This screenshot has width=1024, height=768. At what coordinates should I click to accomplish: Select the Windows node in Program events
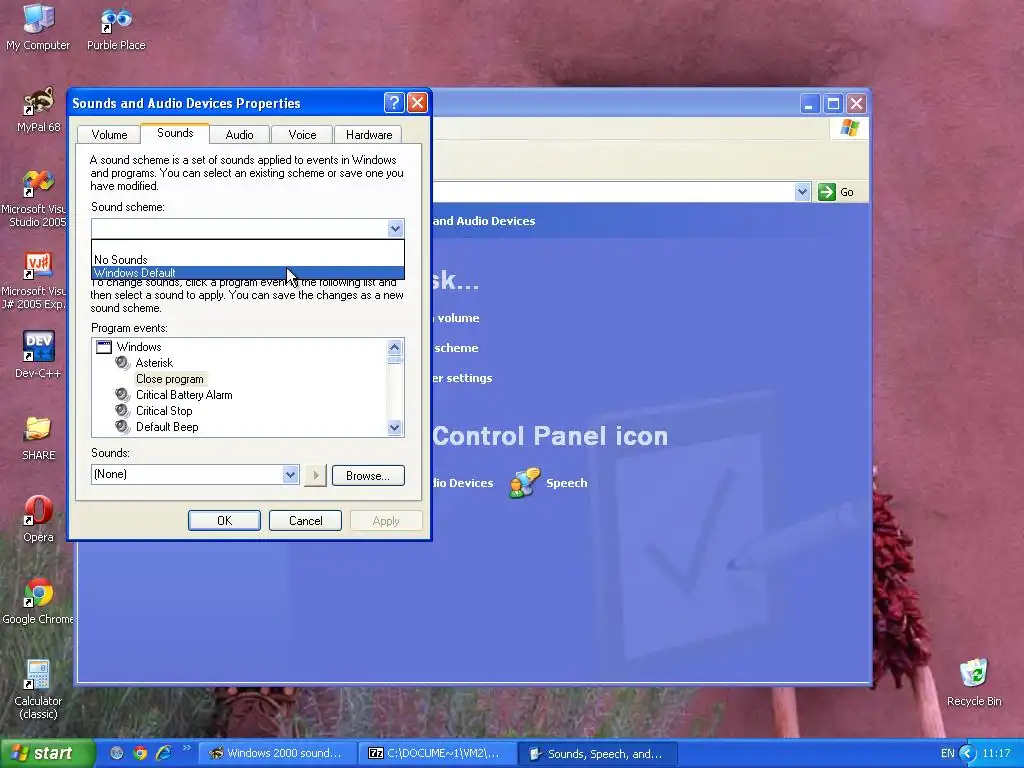pyautogui.click(x=139, y=347)
